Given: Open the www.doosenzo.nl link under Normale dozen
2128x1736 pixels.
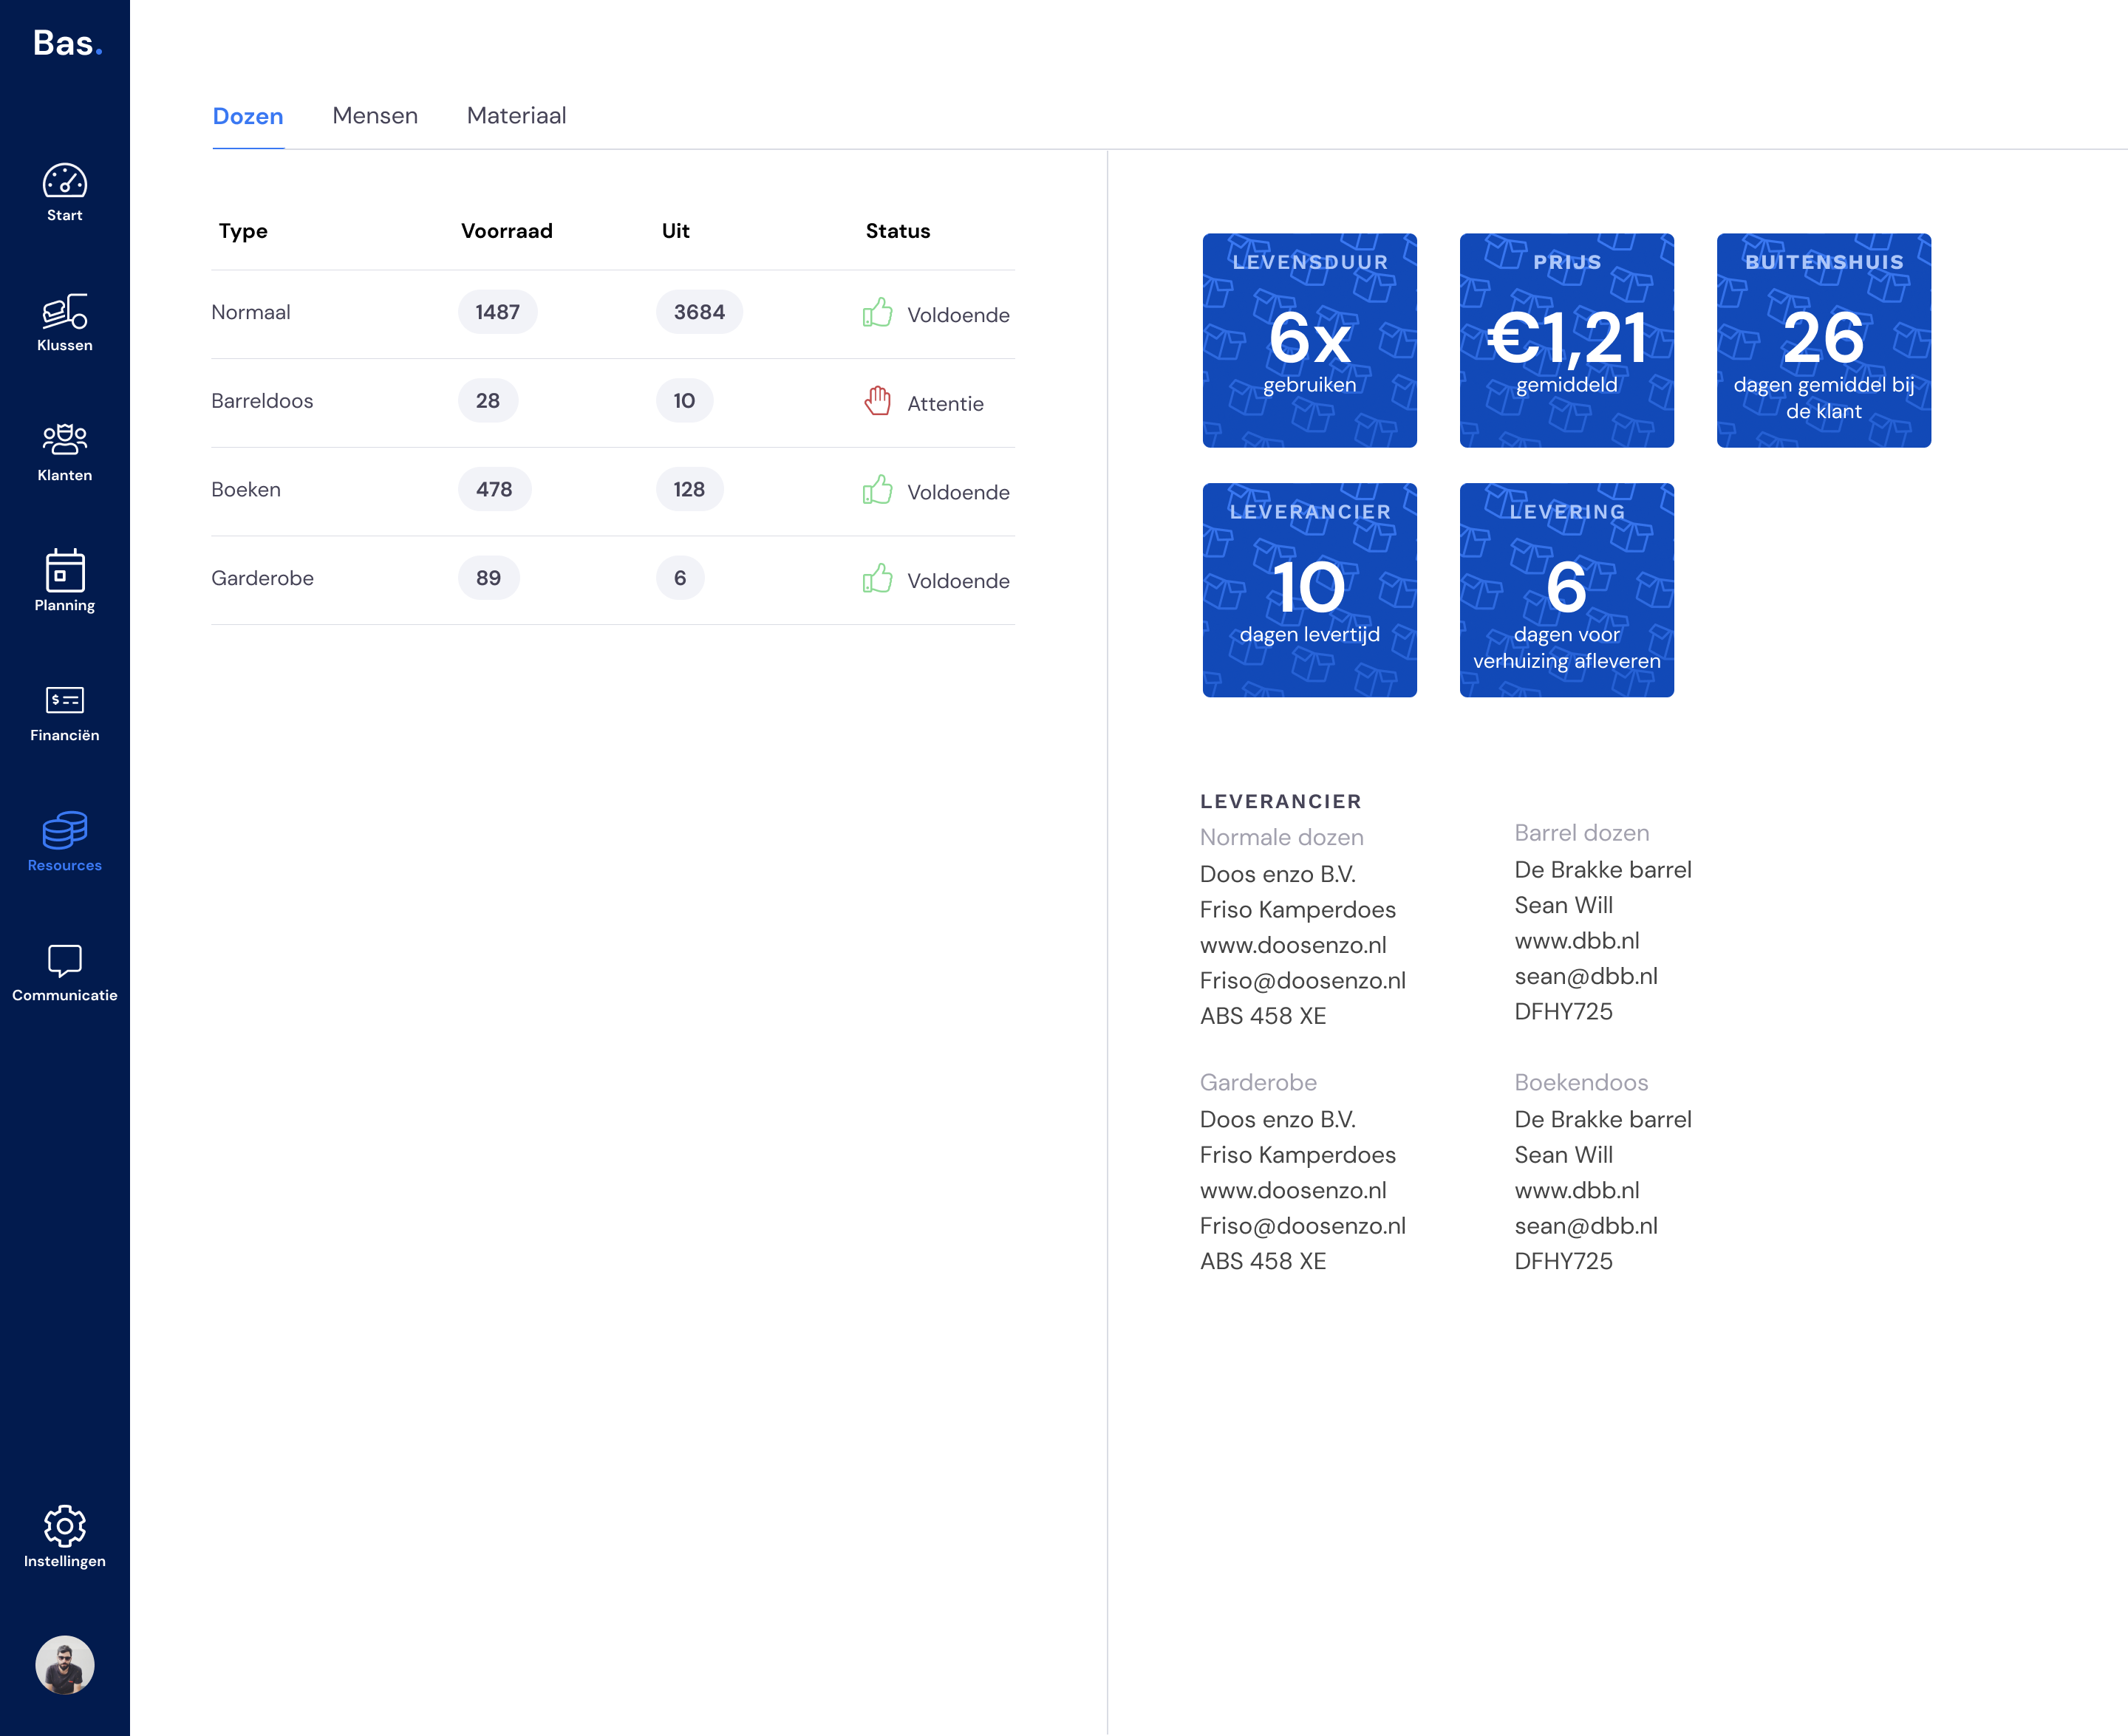Looking at the screenshot, I should 1292,945.
